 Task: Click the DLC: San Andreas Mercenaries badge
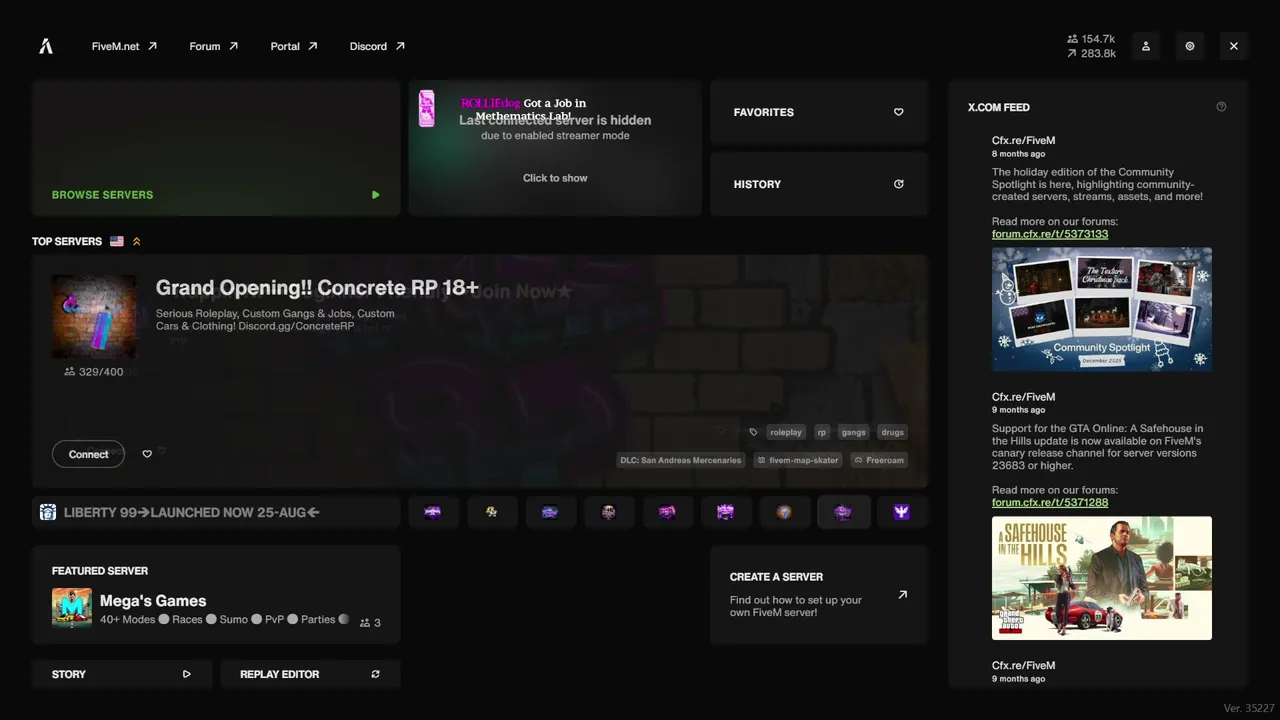[x=682, y=460]
